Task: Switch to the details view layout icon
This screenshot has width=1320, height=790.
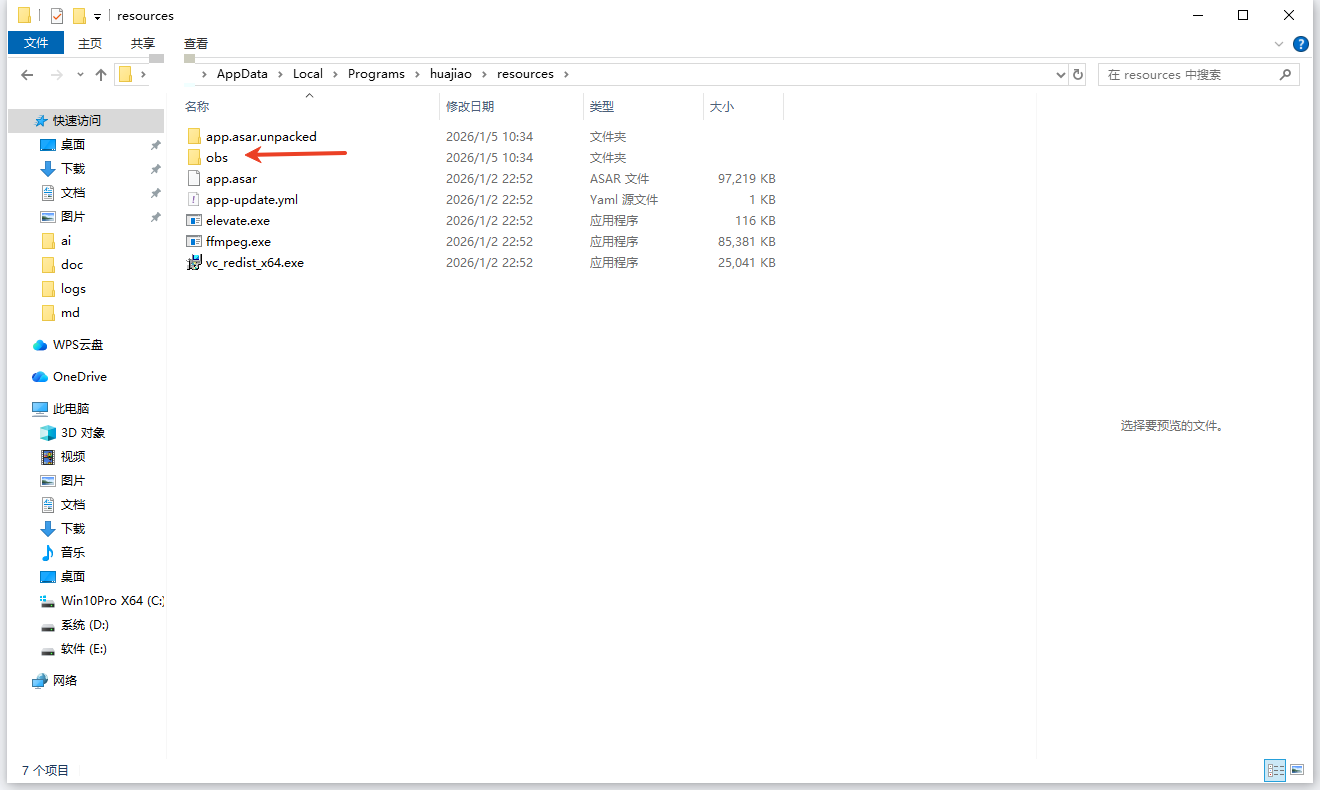Action: pyautogui.click(x=1275, y=770)
